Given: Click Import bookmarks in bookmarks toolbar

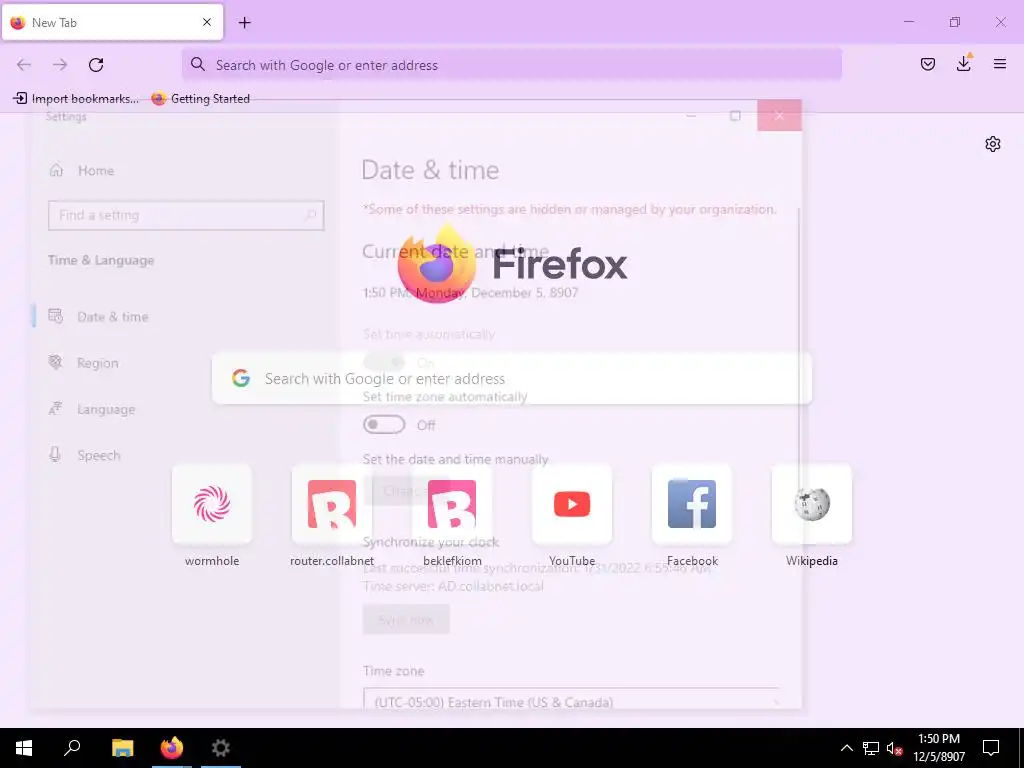Looking at the screenshot, I should (76, 99).
